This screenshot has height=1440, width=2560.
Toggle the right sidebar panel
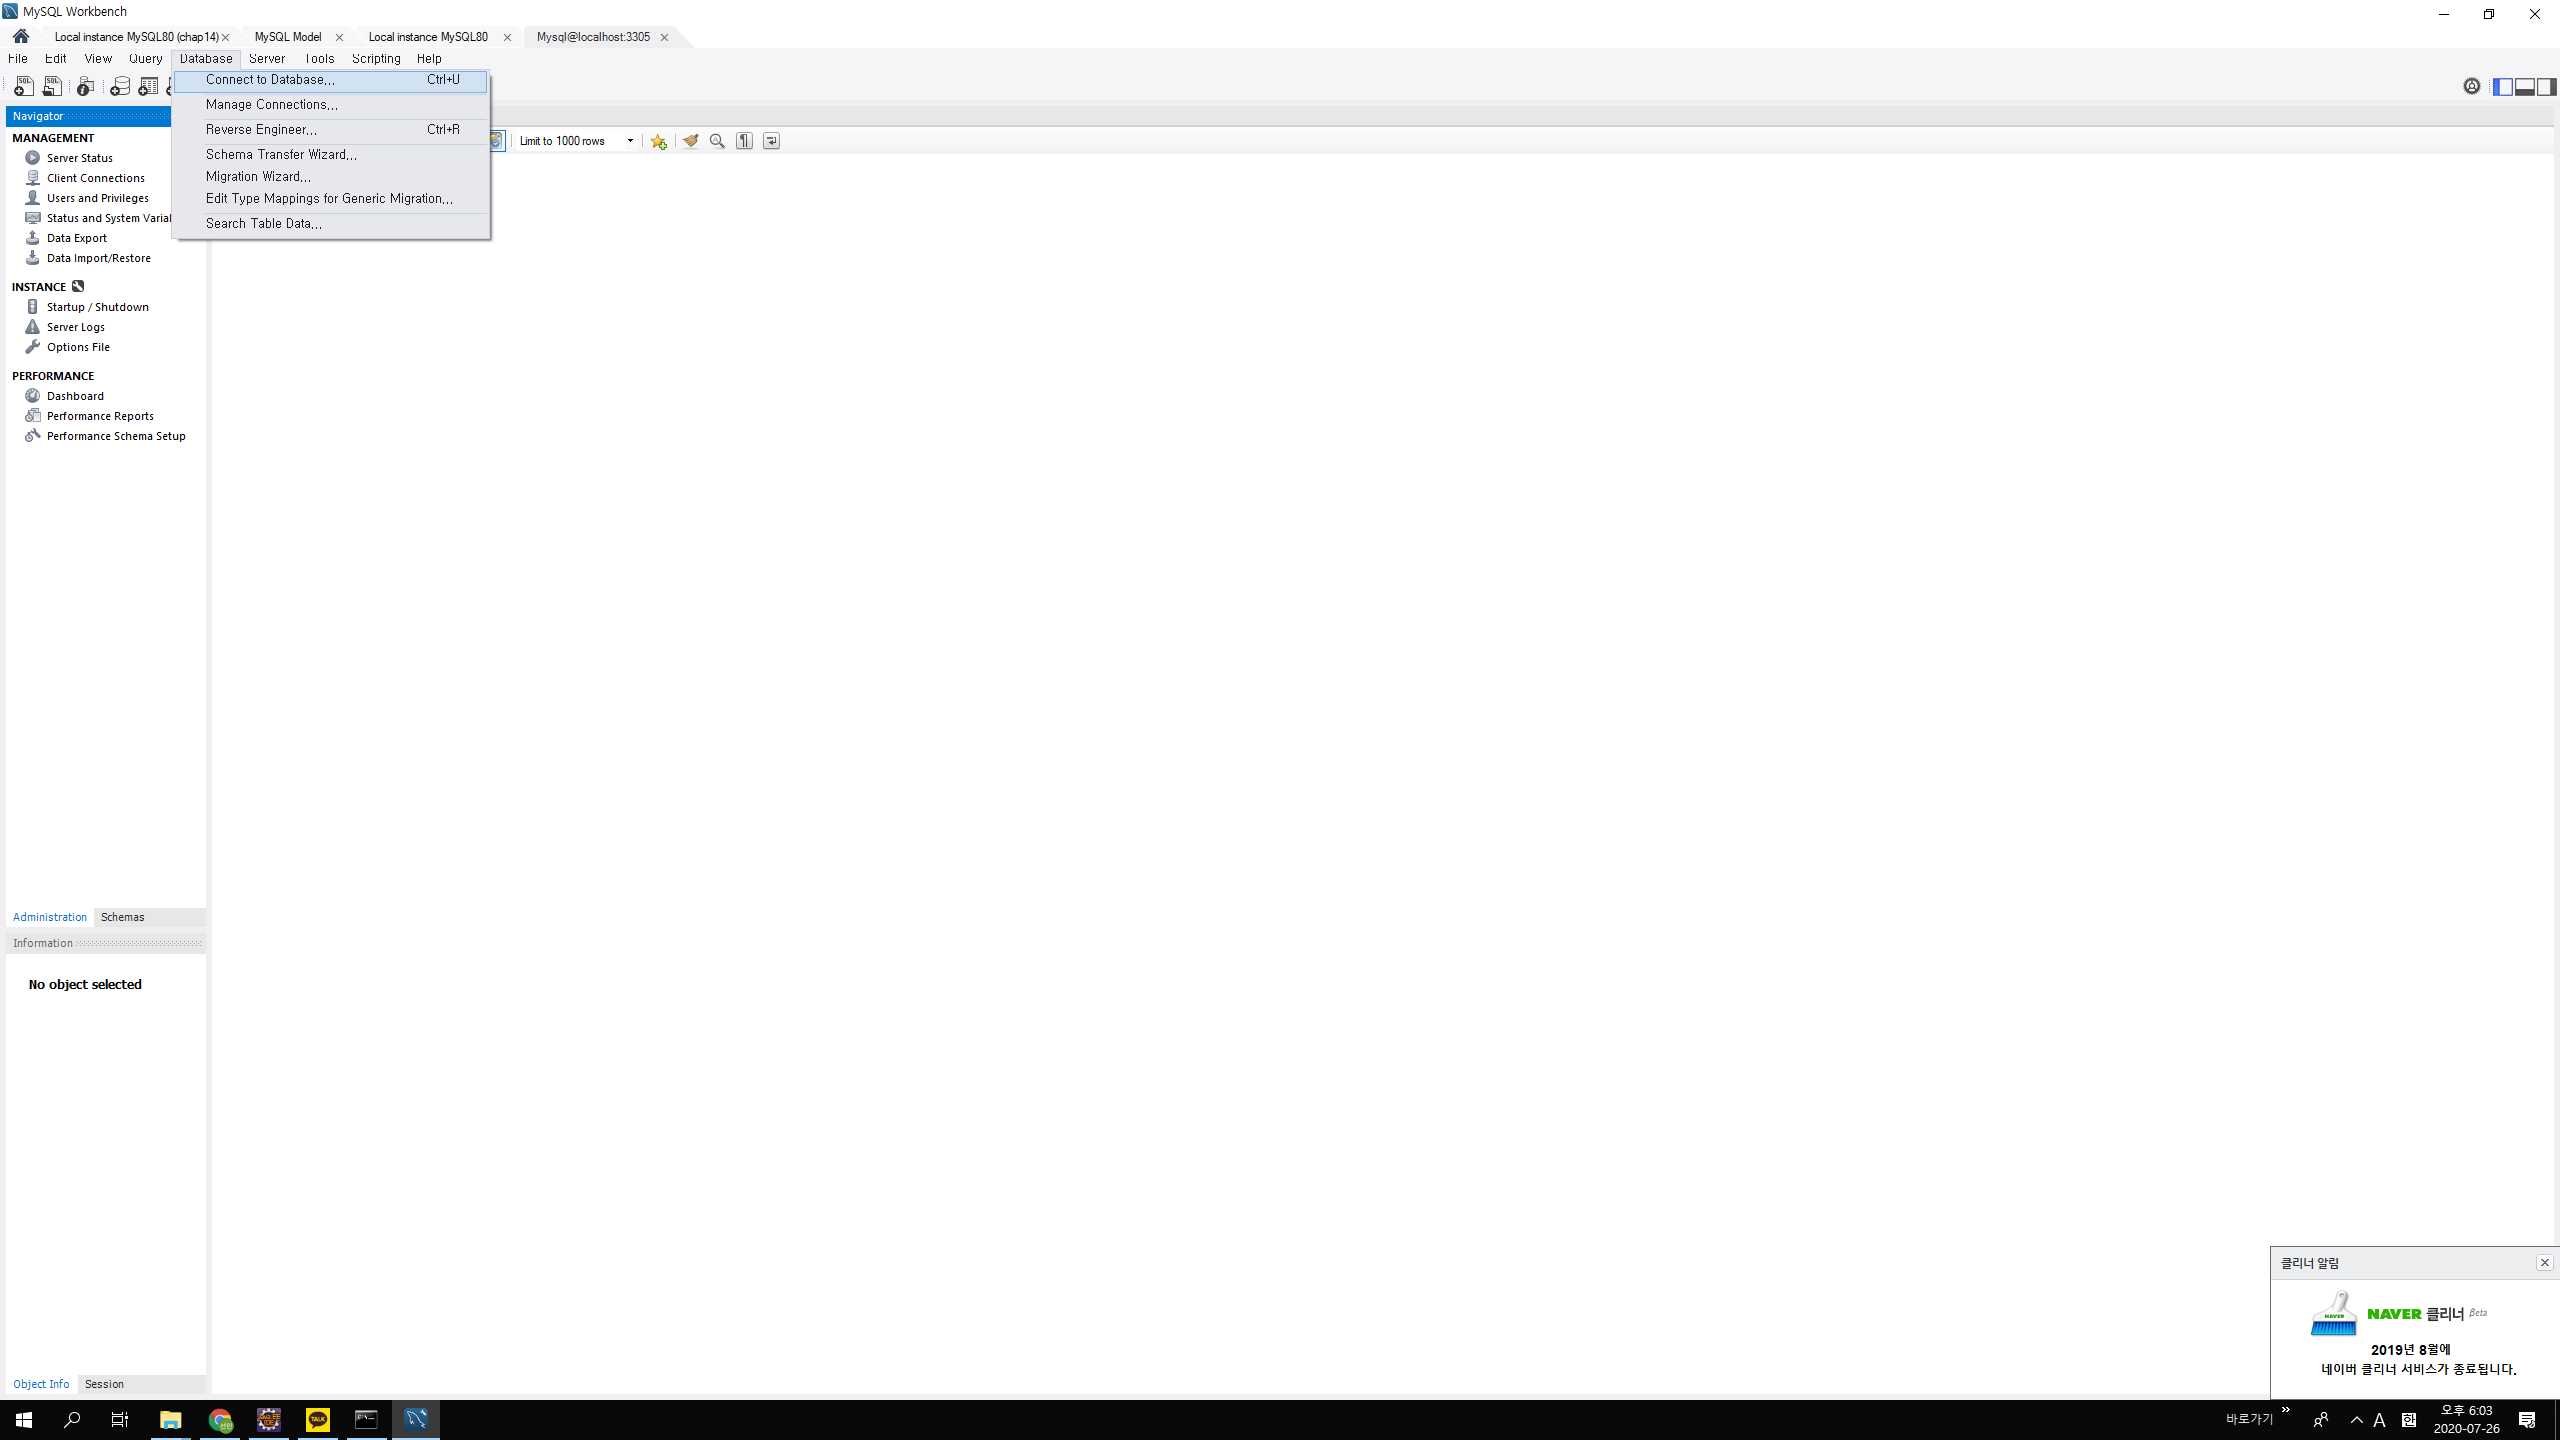pos(2546,87)
